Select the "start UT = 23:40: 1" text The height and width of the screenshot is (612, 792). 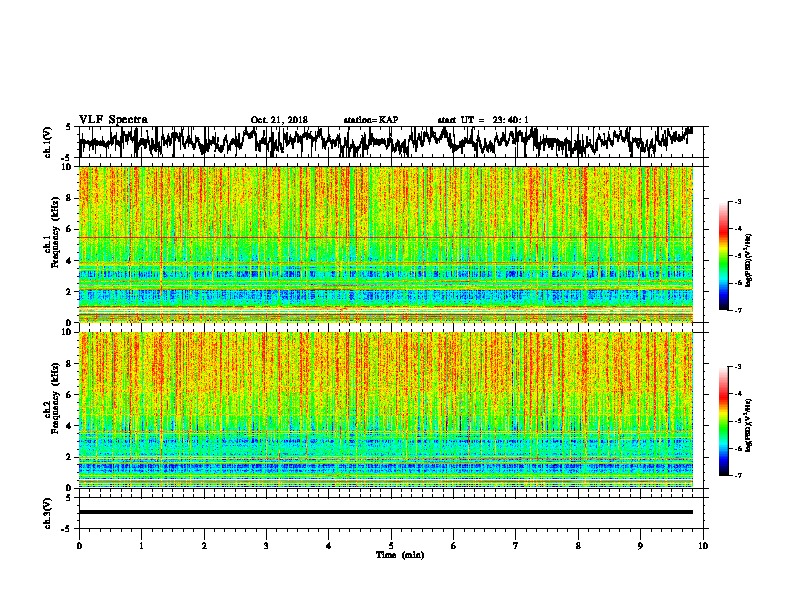(483, 120)
